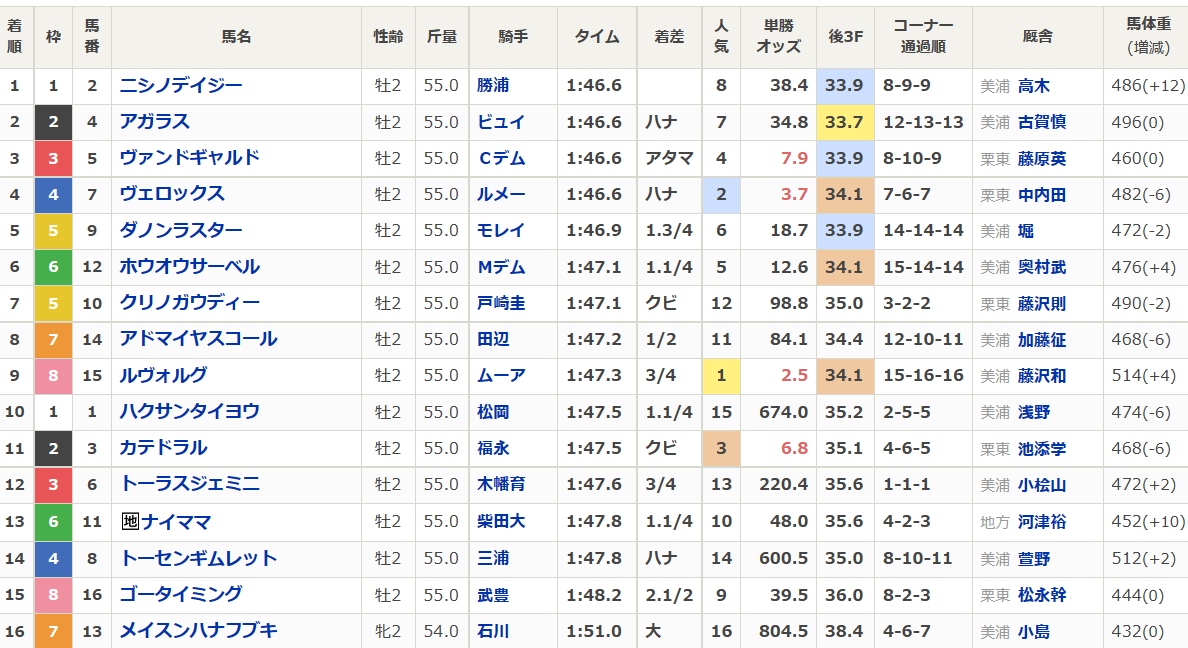Click the popularity cell in the ヴェロックス row
The image size is (1188, 648).
tap(721, 195)
